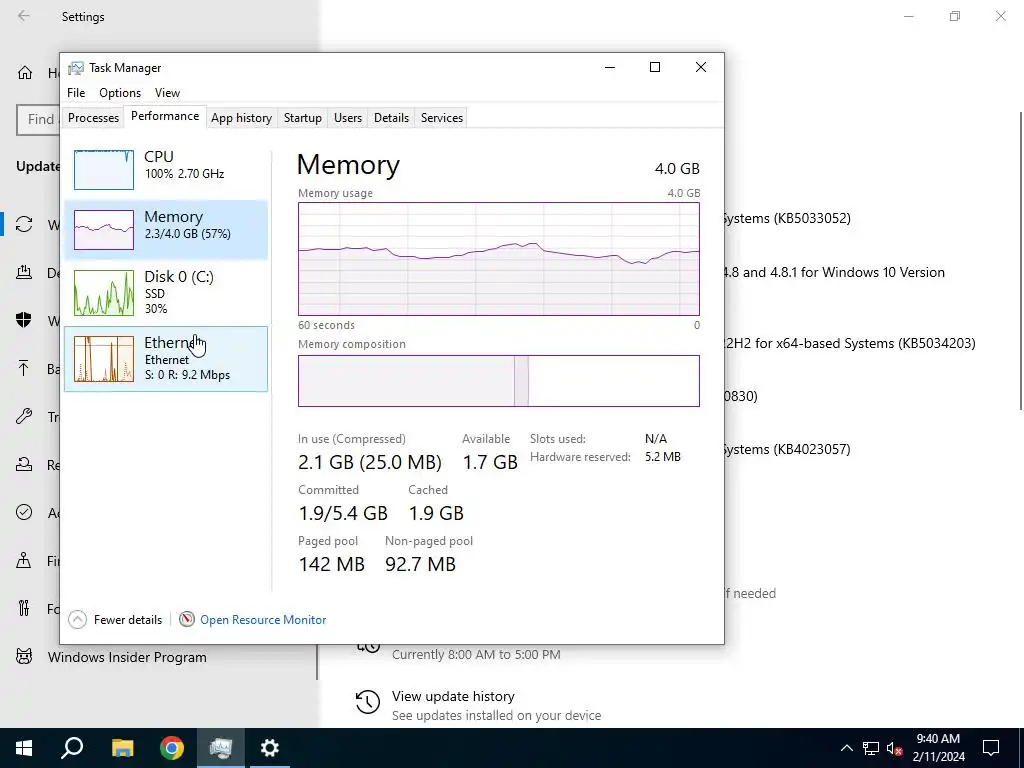The height and width of the screenshot is (768, 1024).
Task: Open File Explorer from the taskbar
Action: (x=122, y=748)
